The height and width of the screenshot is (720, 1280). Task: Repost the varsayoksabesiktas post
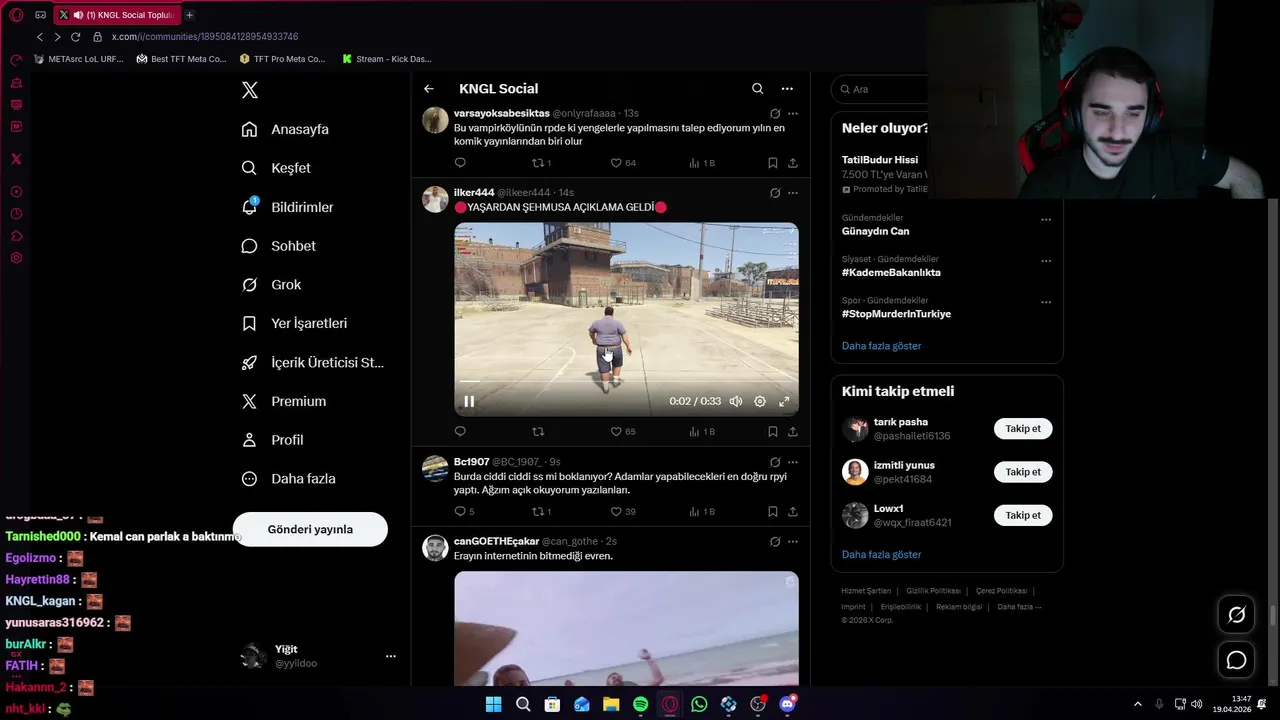click(x=541, y=163)
